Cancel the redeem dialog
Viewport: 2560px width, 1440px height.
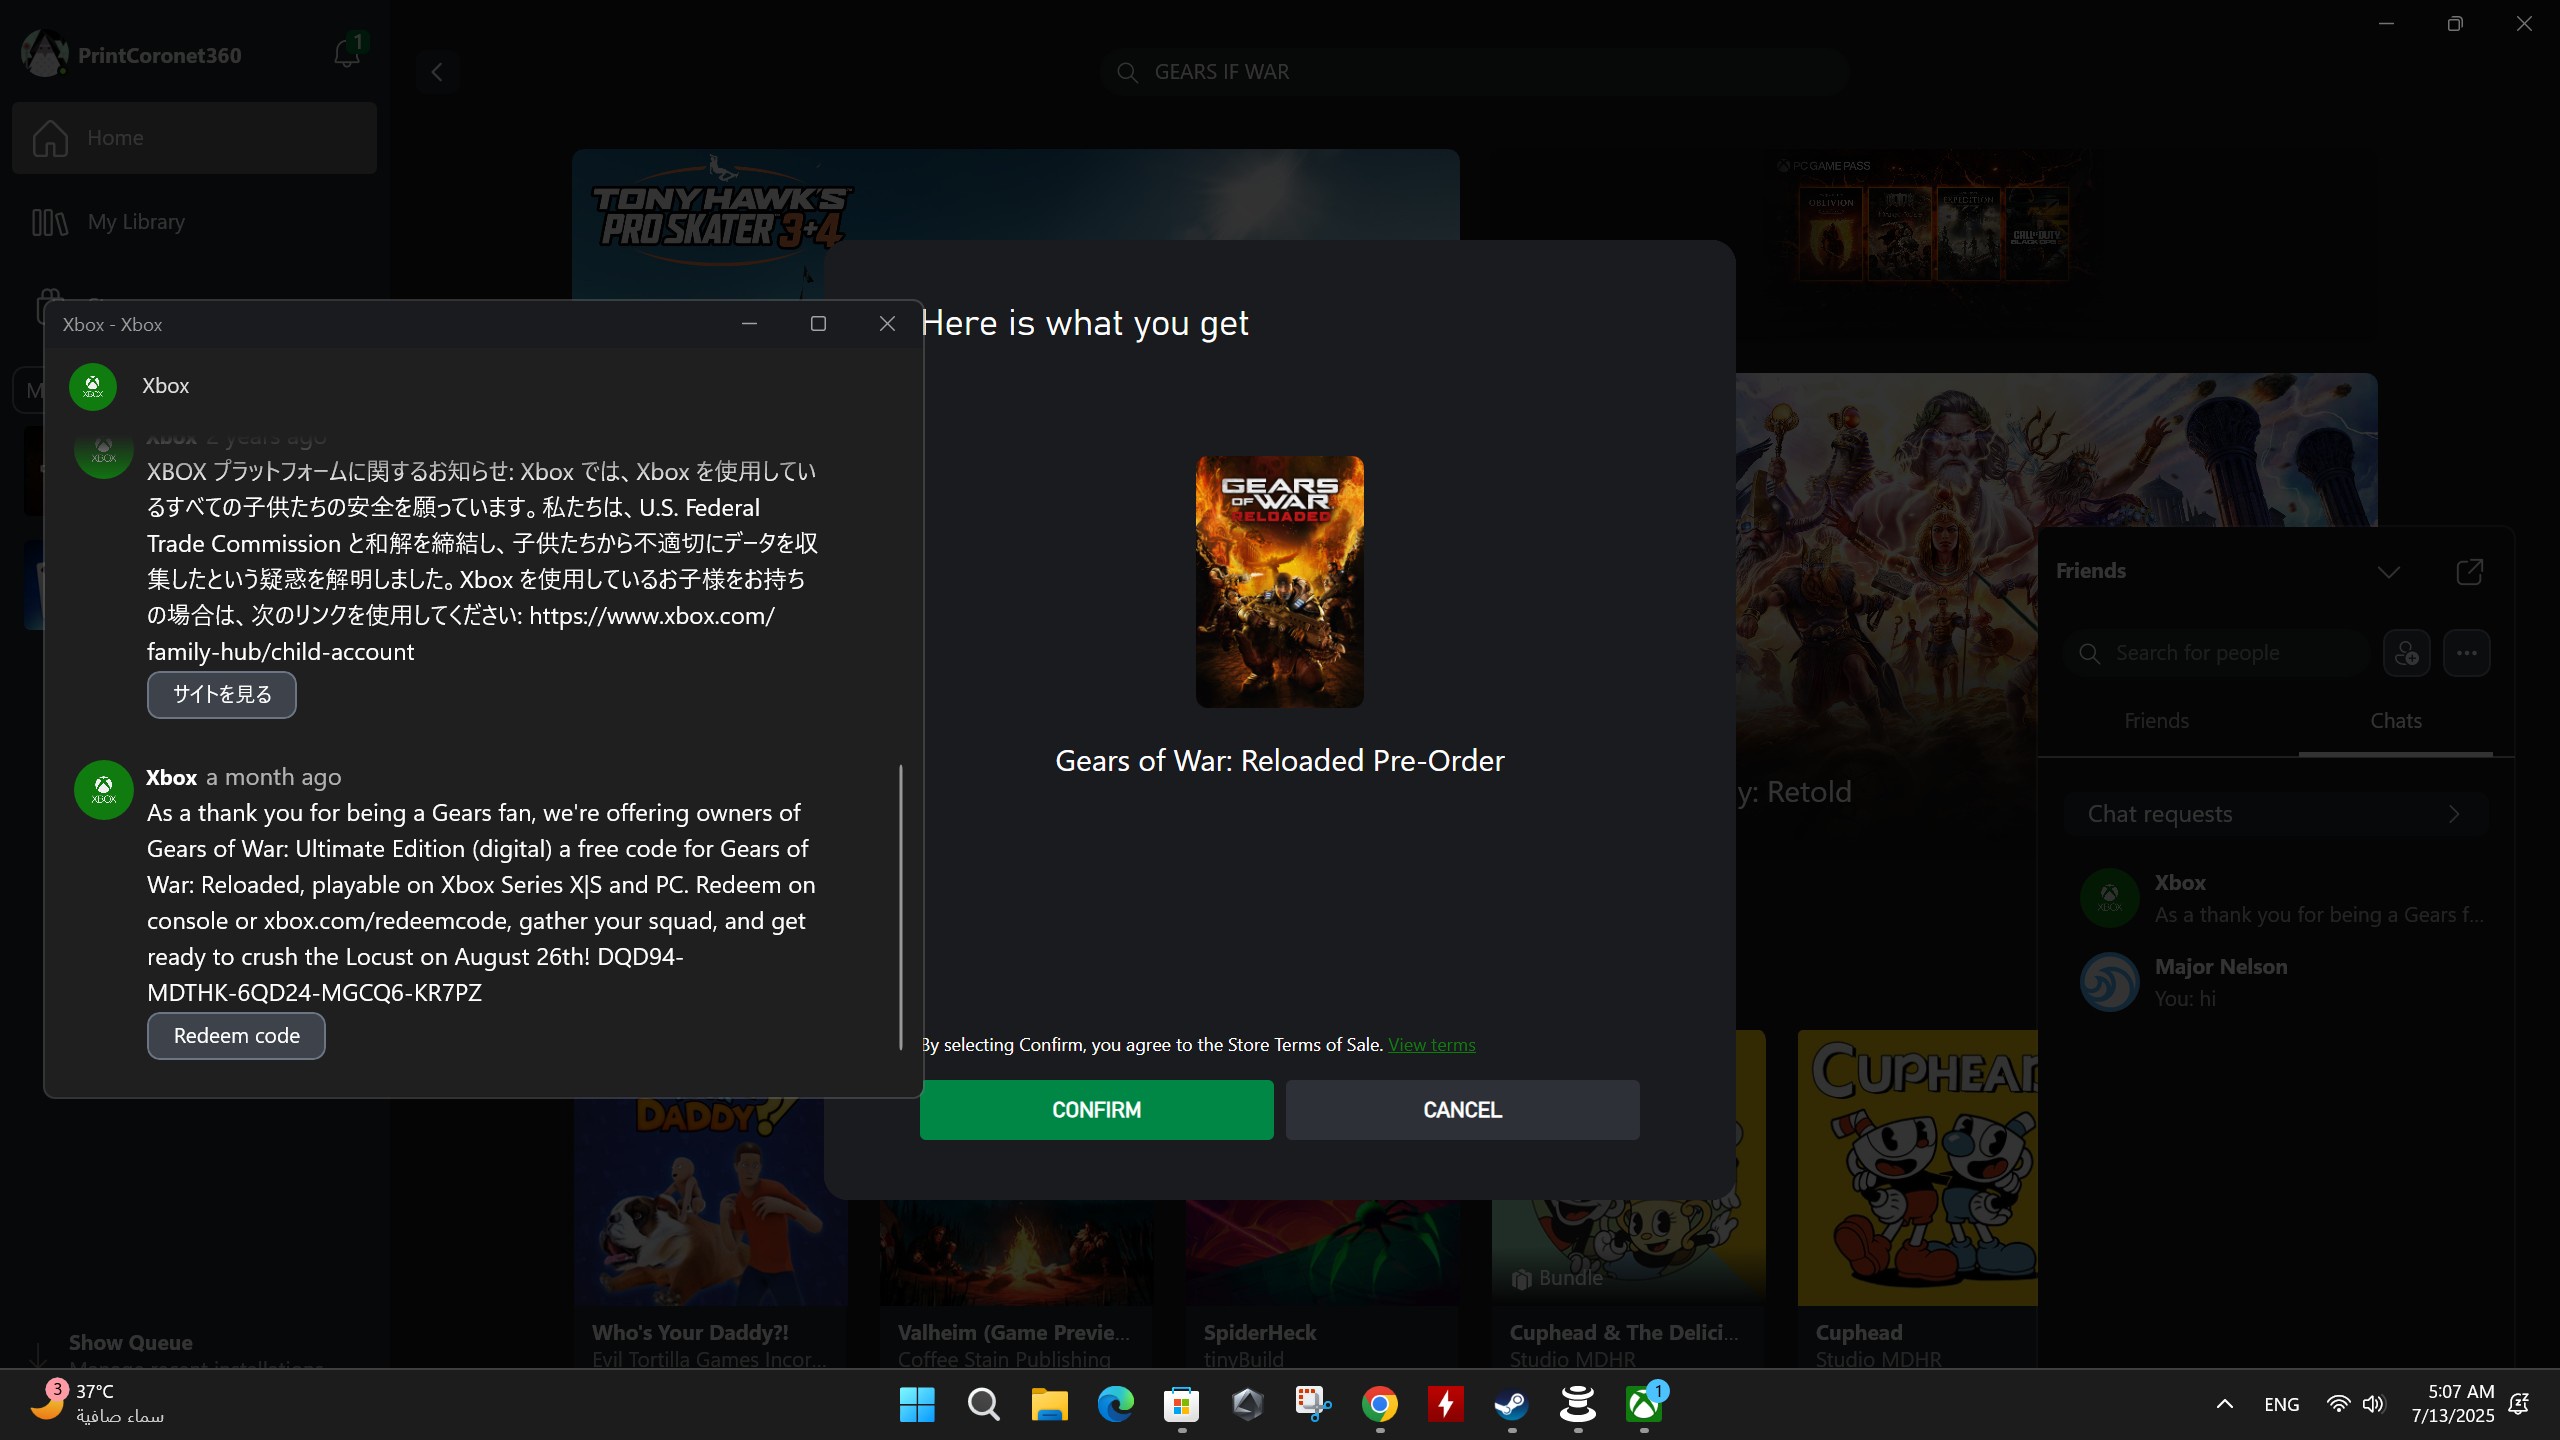coord(1463,1110)
